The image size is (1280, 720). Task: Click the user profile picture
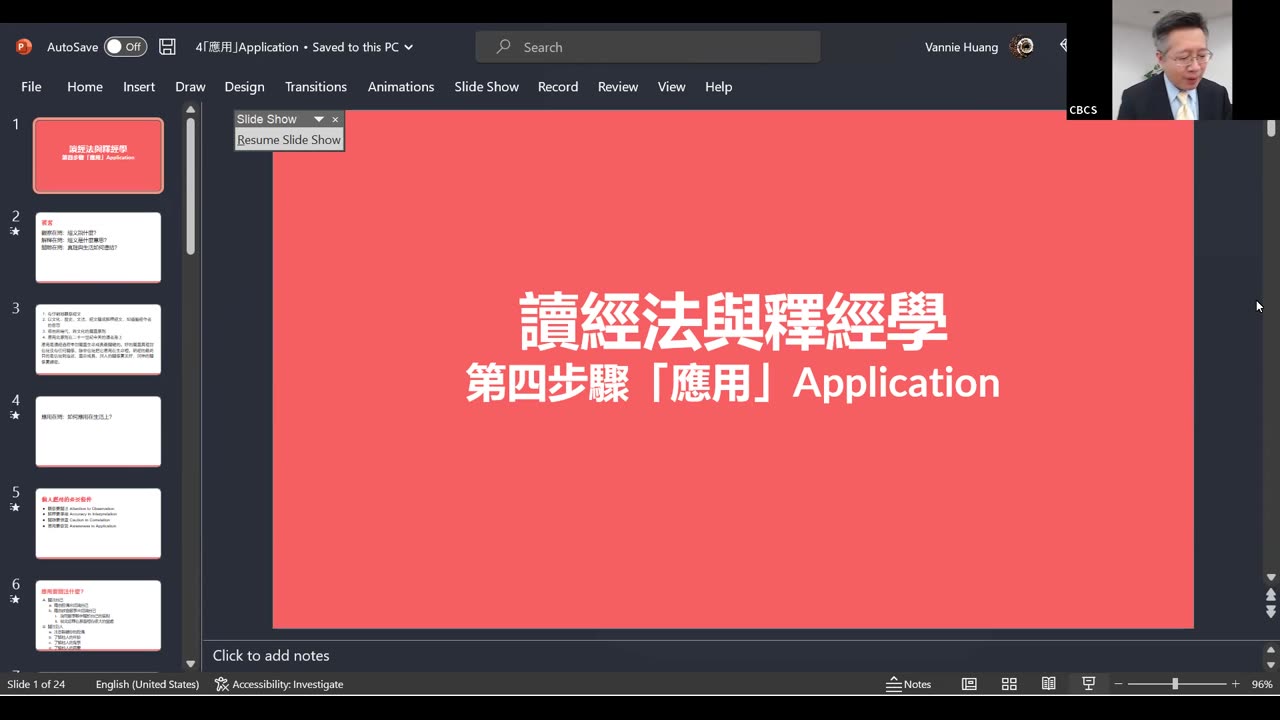click(1022, 46)
